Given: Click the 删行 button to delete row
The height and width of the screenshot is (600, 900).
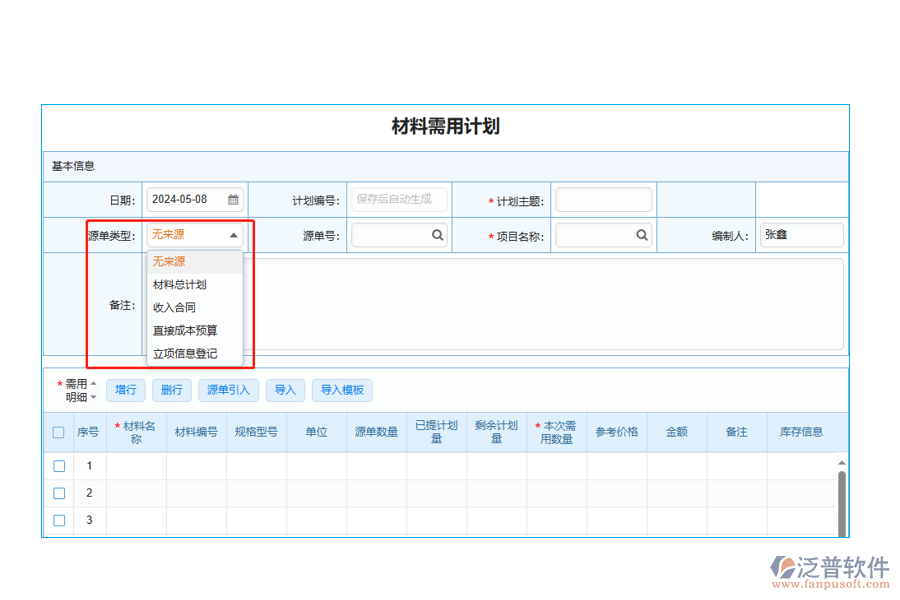Looking at the screenshot, I should coord(171,390).
